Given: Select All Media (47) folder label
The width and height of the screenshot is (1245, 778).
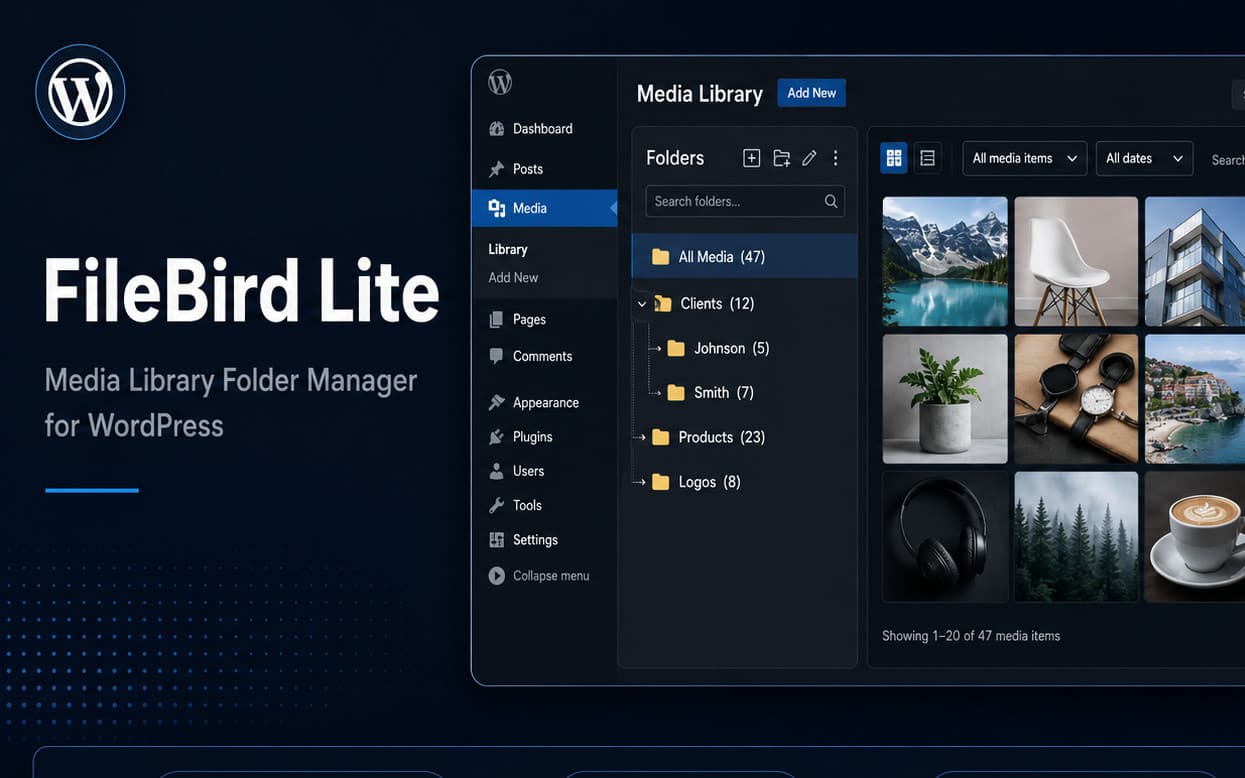Looking at the screenshot, I should pyautogui.click(x=722, y=257).
